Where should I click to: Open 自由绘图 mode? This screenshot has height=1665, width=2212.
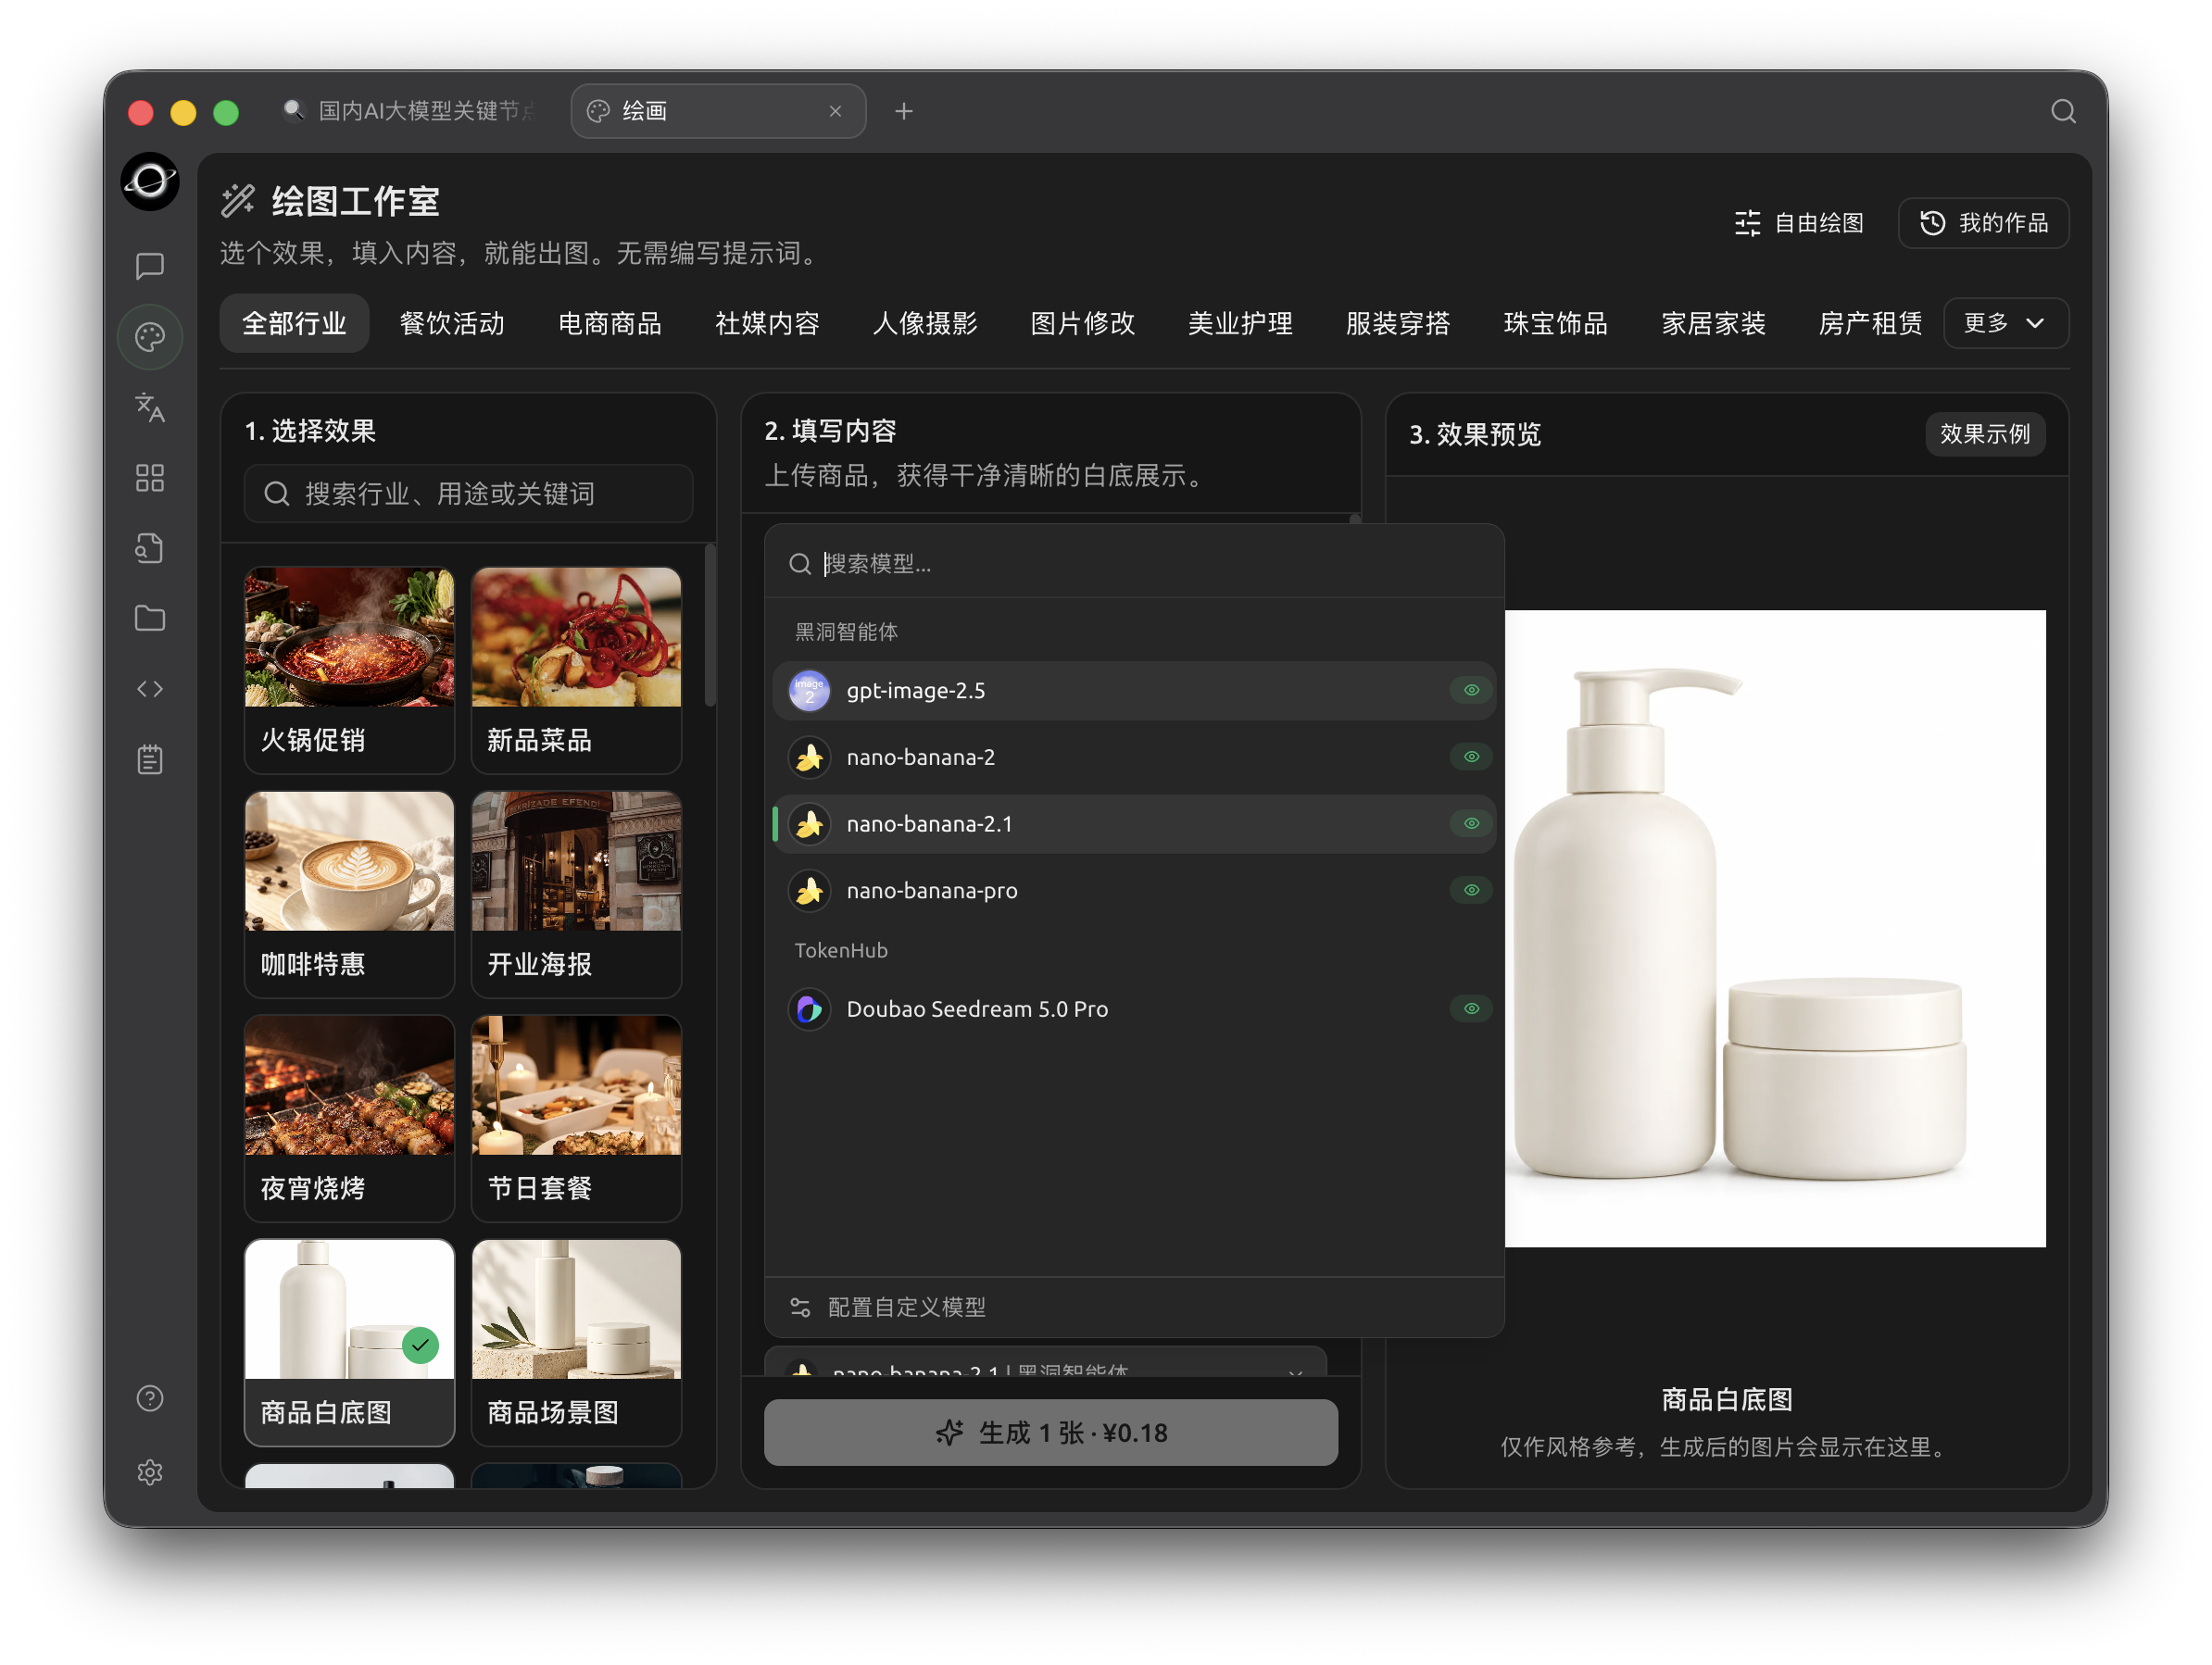click(x=1799, y=223)
